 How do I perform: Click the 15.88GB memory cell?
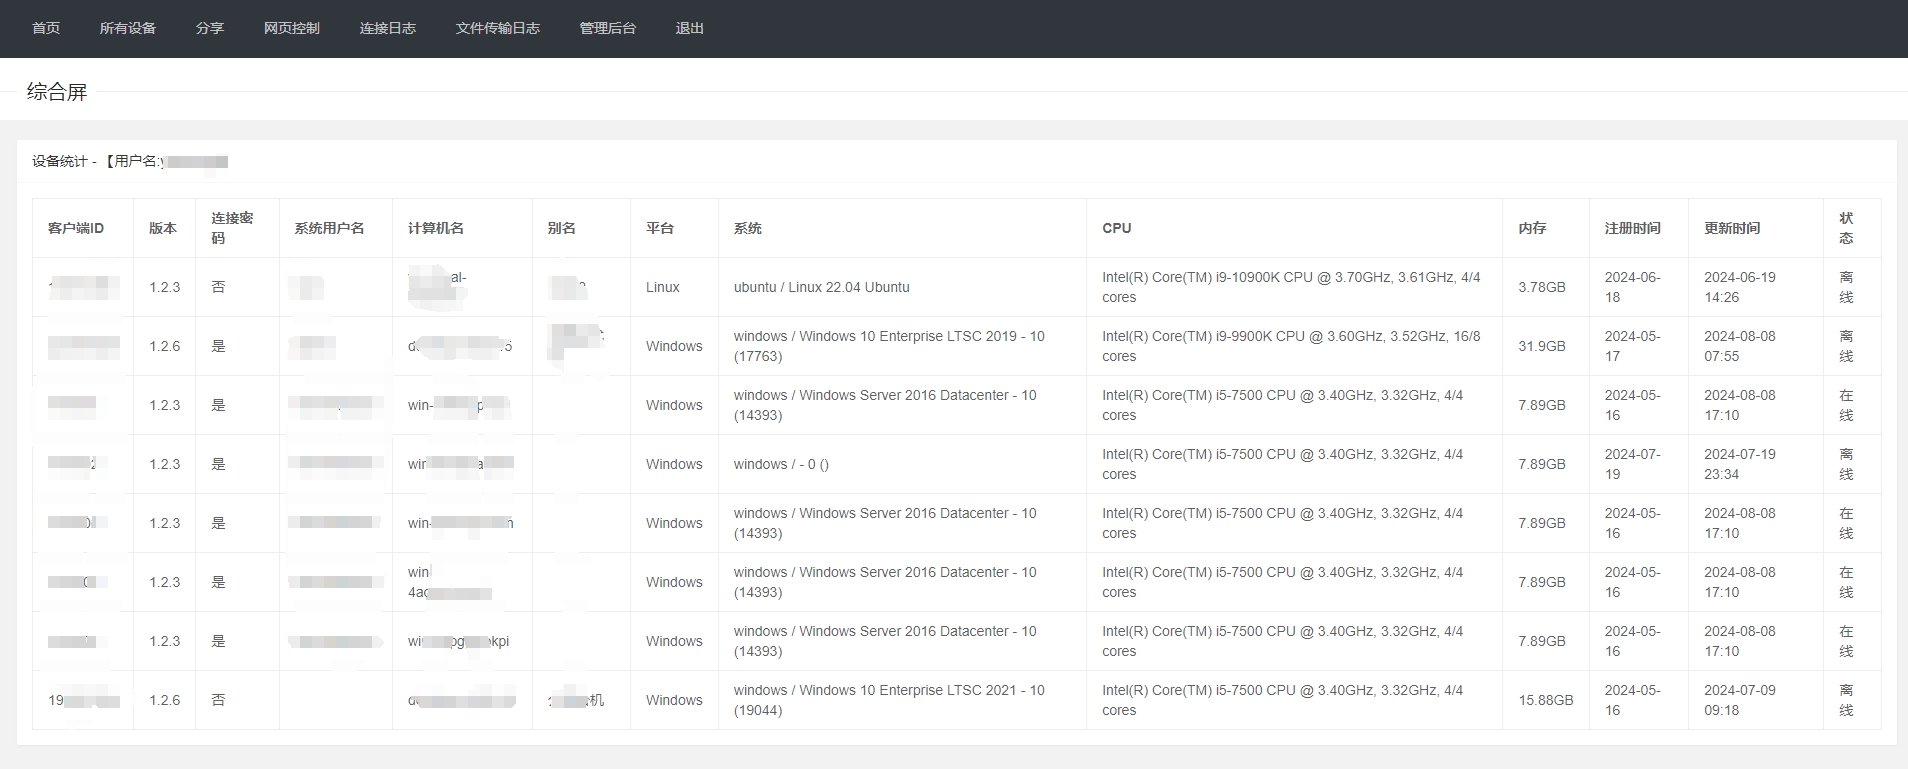point(1546,700)
